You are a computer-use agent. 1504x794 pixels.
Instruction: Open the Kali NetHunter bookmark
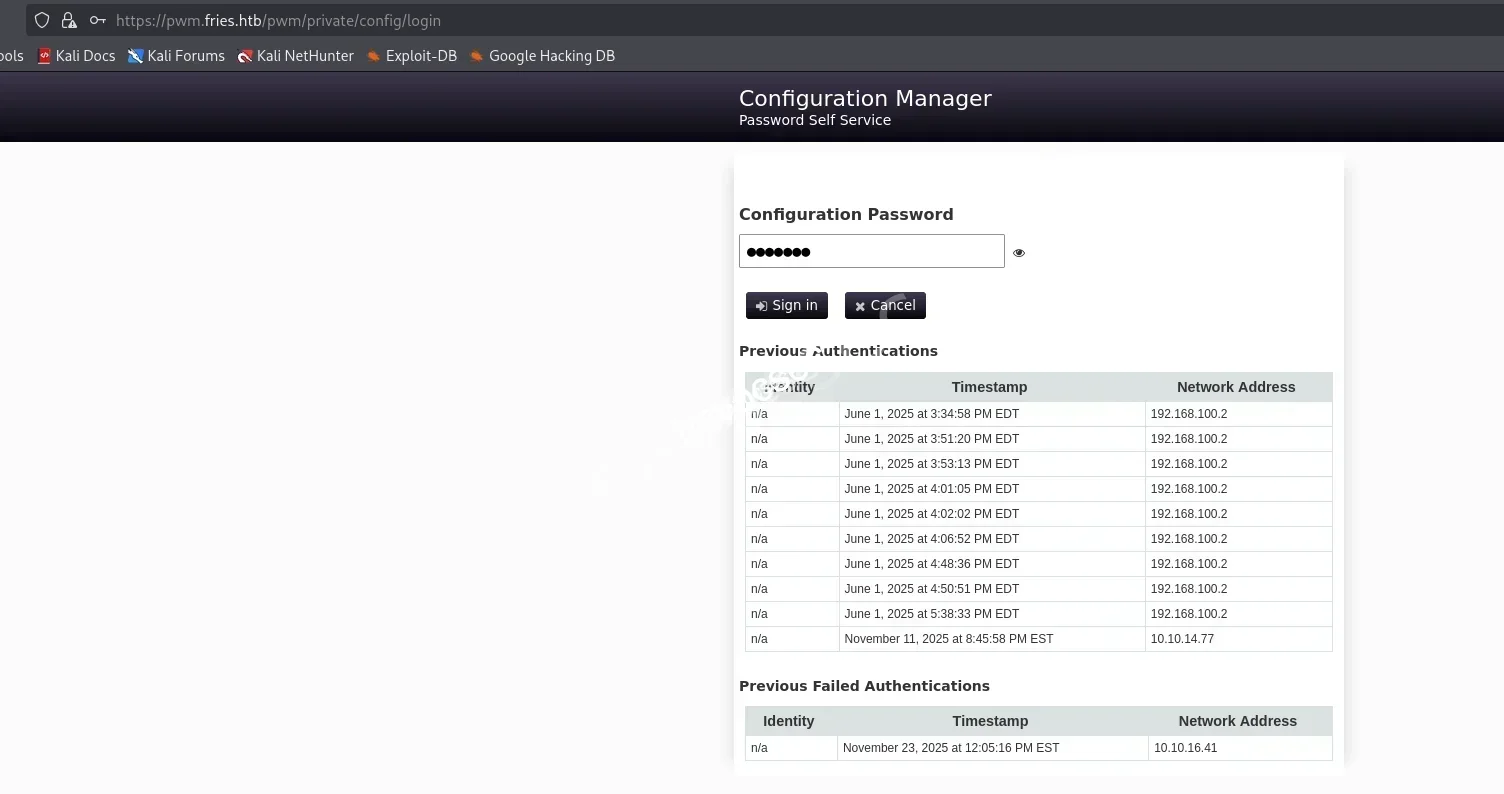pyautogui.click(x=296, y=56)
